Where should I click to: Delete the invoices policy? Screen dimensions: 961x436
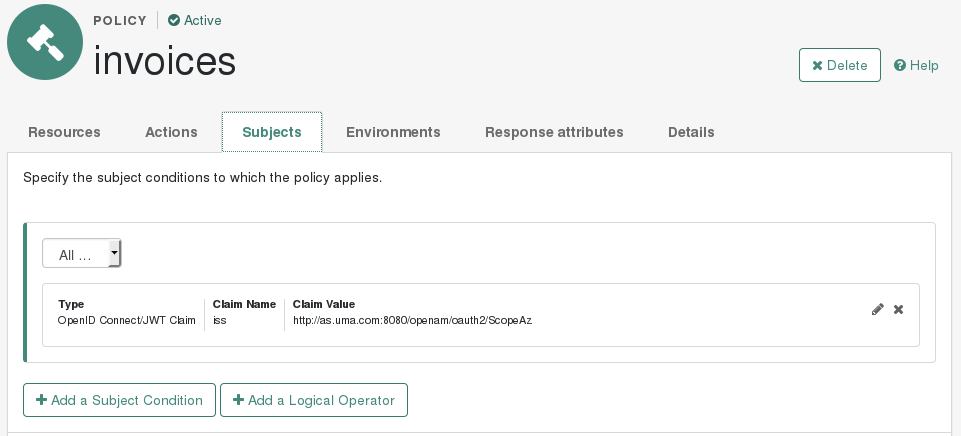[839, 65]
